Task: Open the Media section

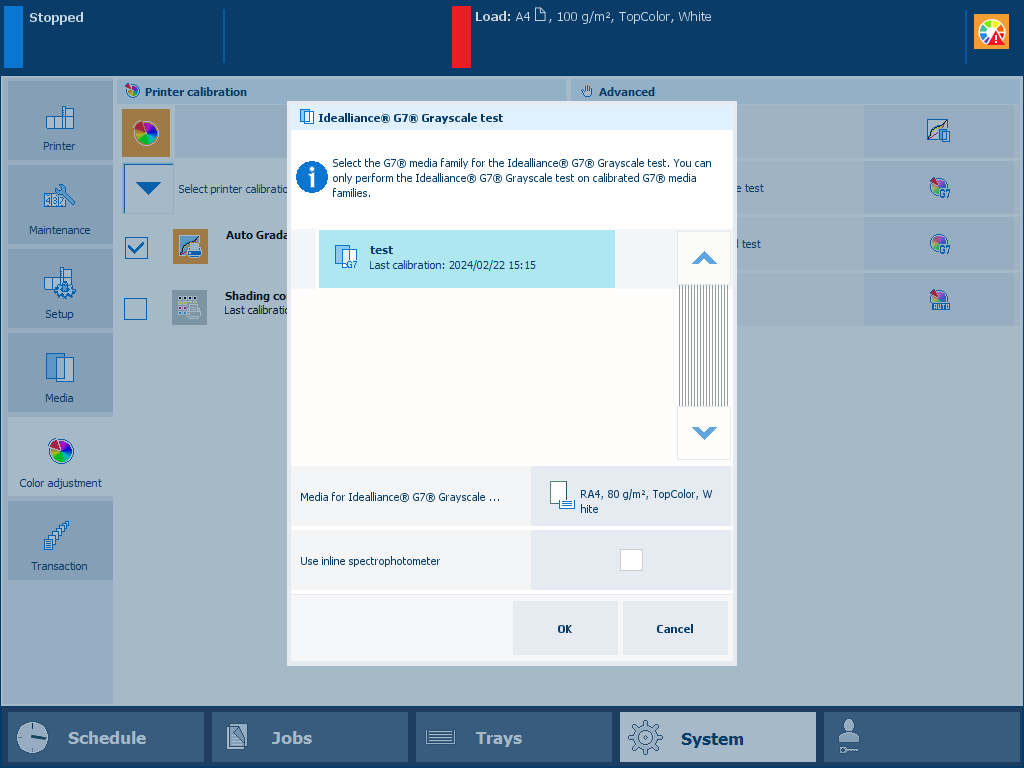Action: tap(59, 374)
